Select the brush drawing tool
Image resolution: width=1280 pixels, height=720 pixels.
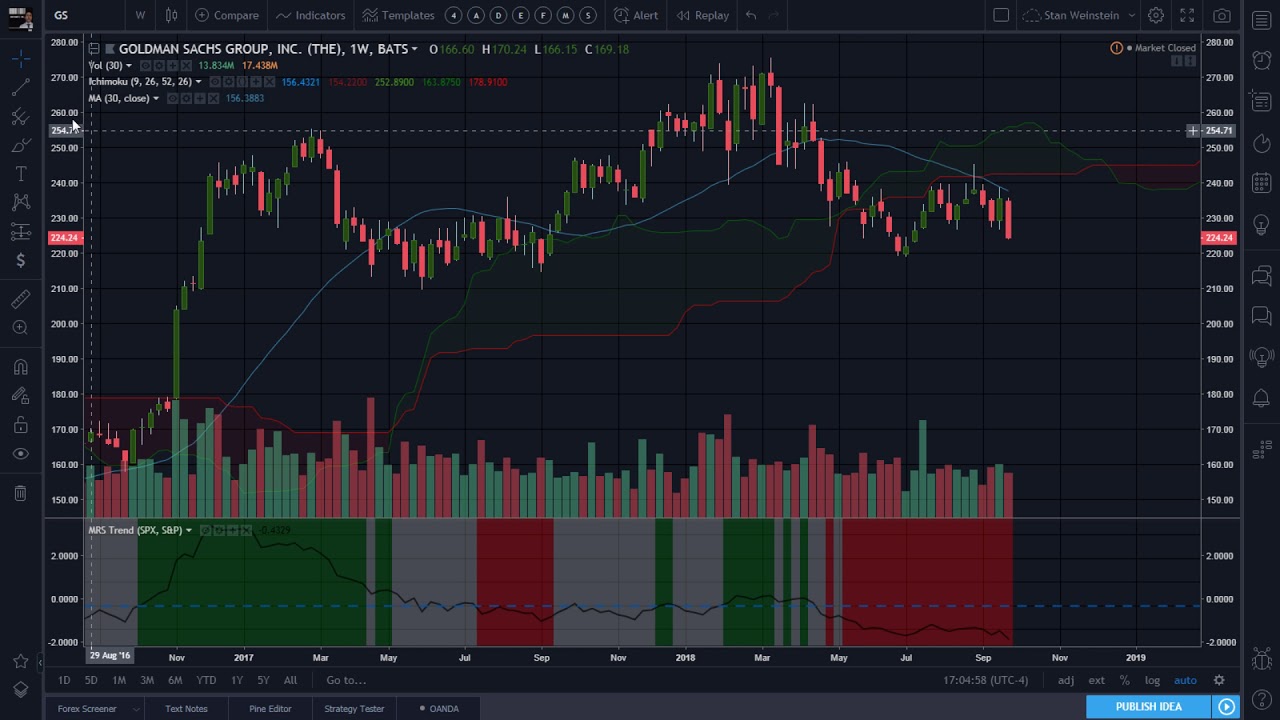click(x=20, y=146)
